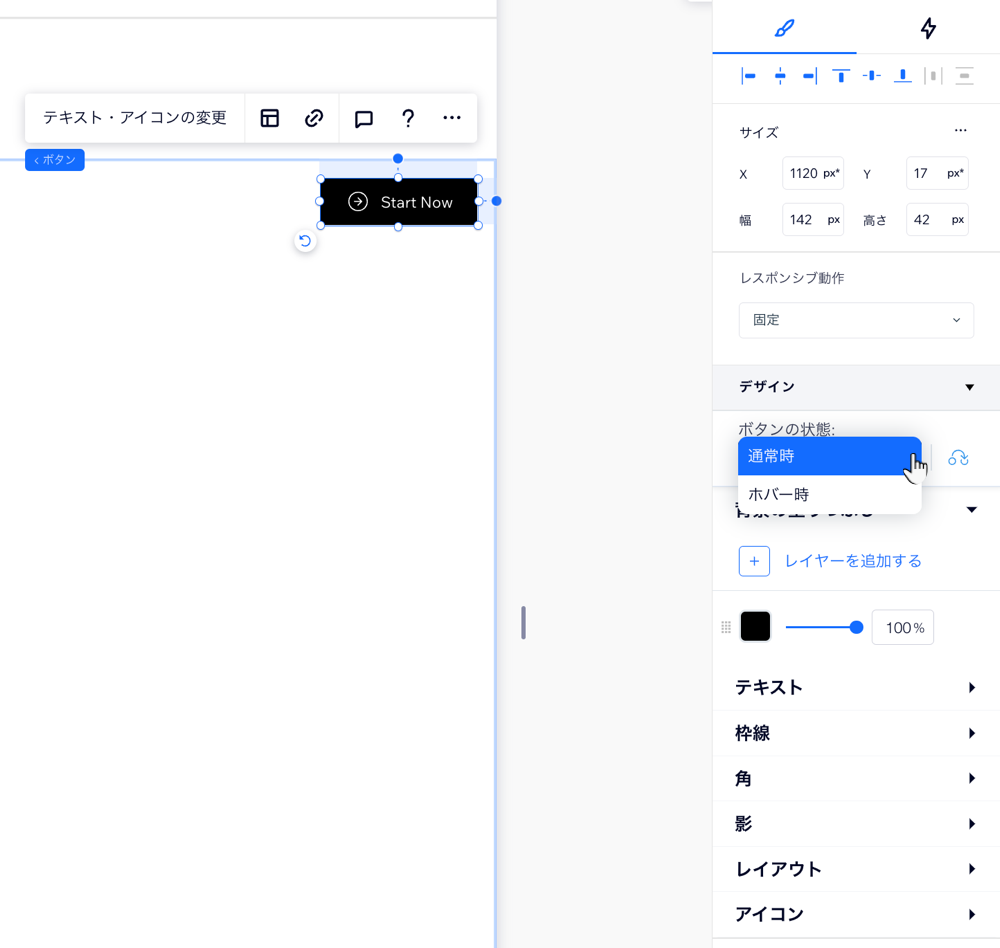Align the button to horizontal center
Viewport: 1000px width, 948px height.
click(x=779, y=76)
